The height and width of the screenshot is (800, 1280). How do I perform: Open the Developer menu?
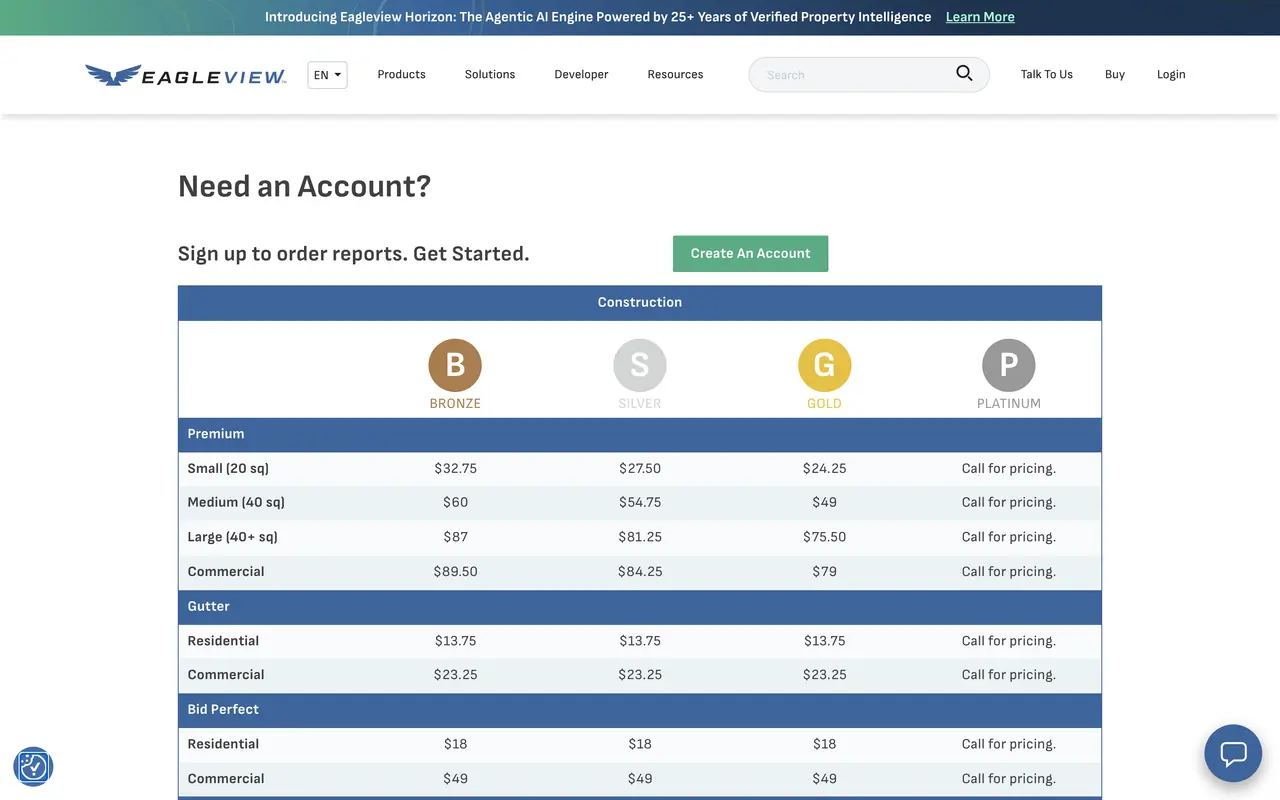tap(581, 74)
